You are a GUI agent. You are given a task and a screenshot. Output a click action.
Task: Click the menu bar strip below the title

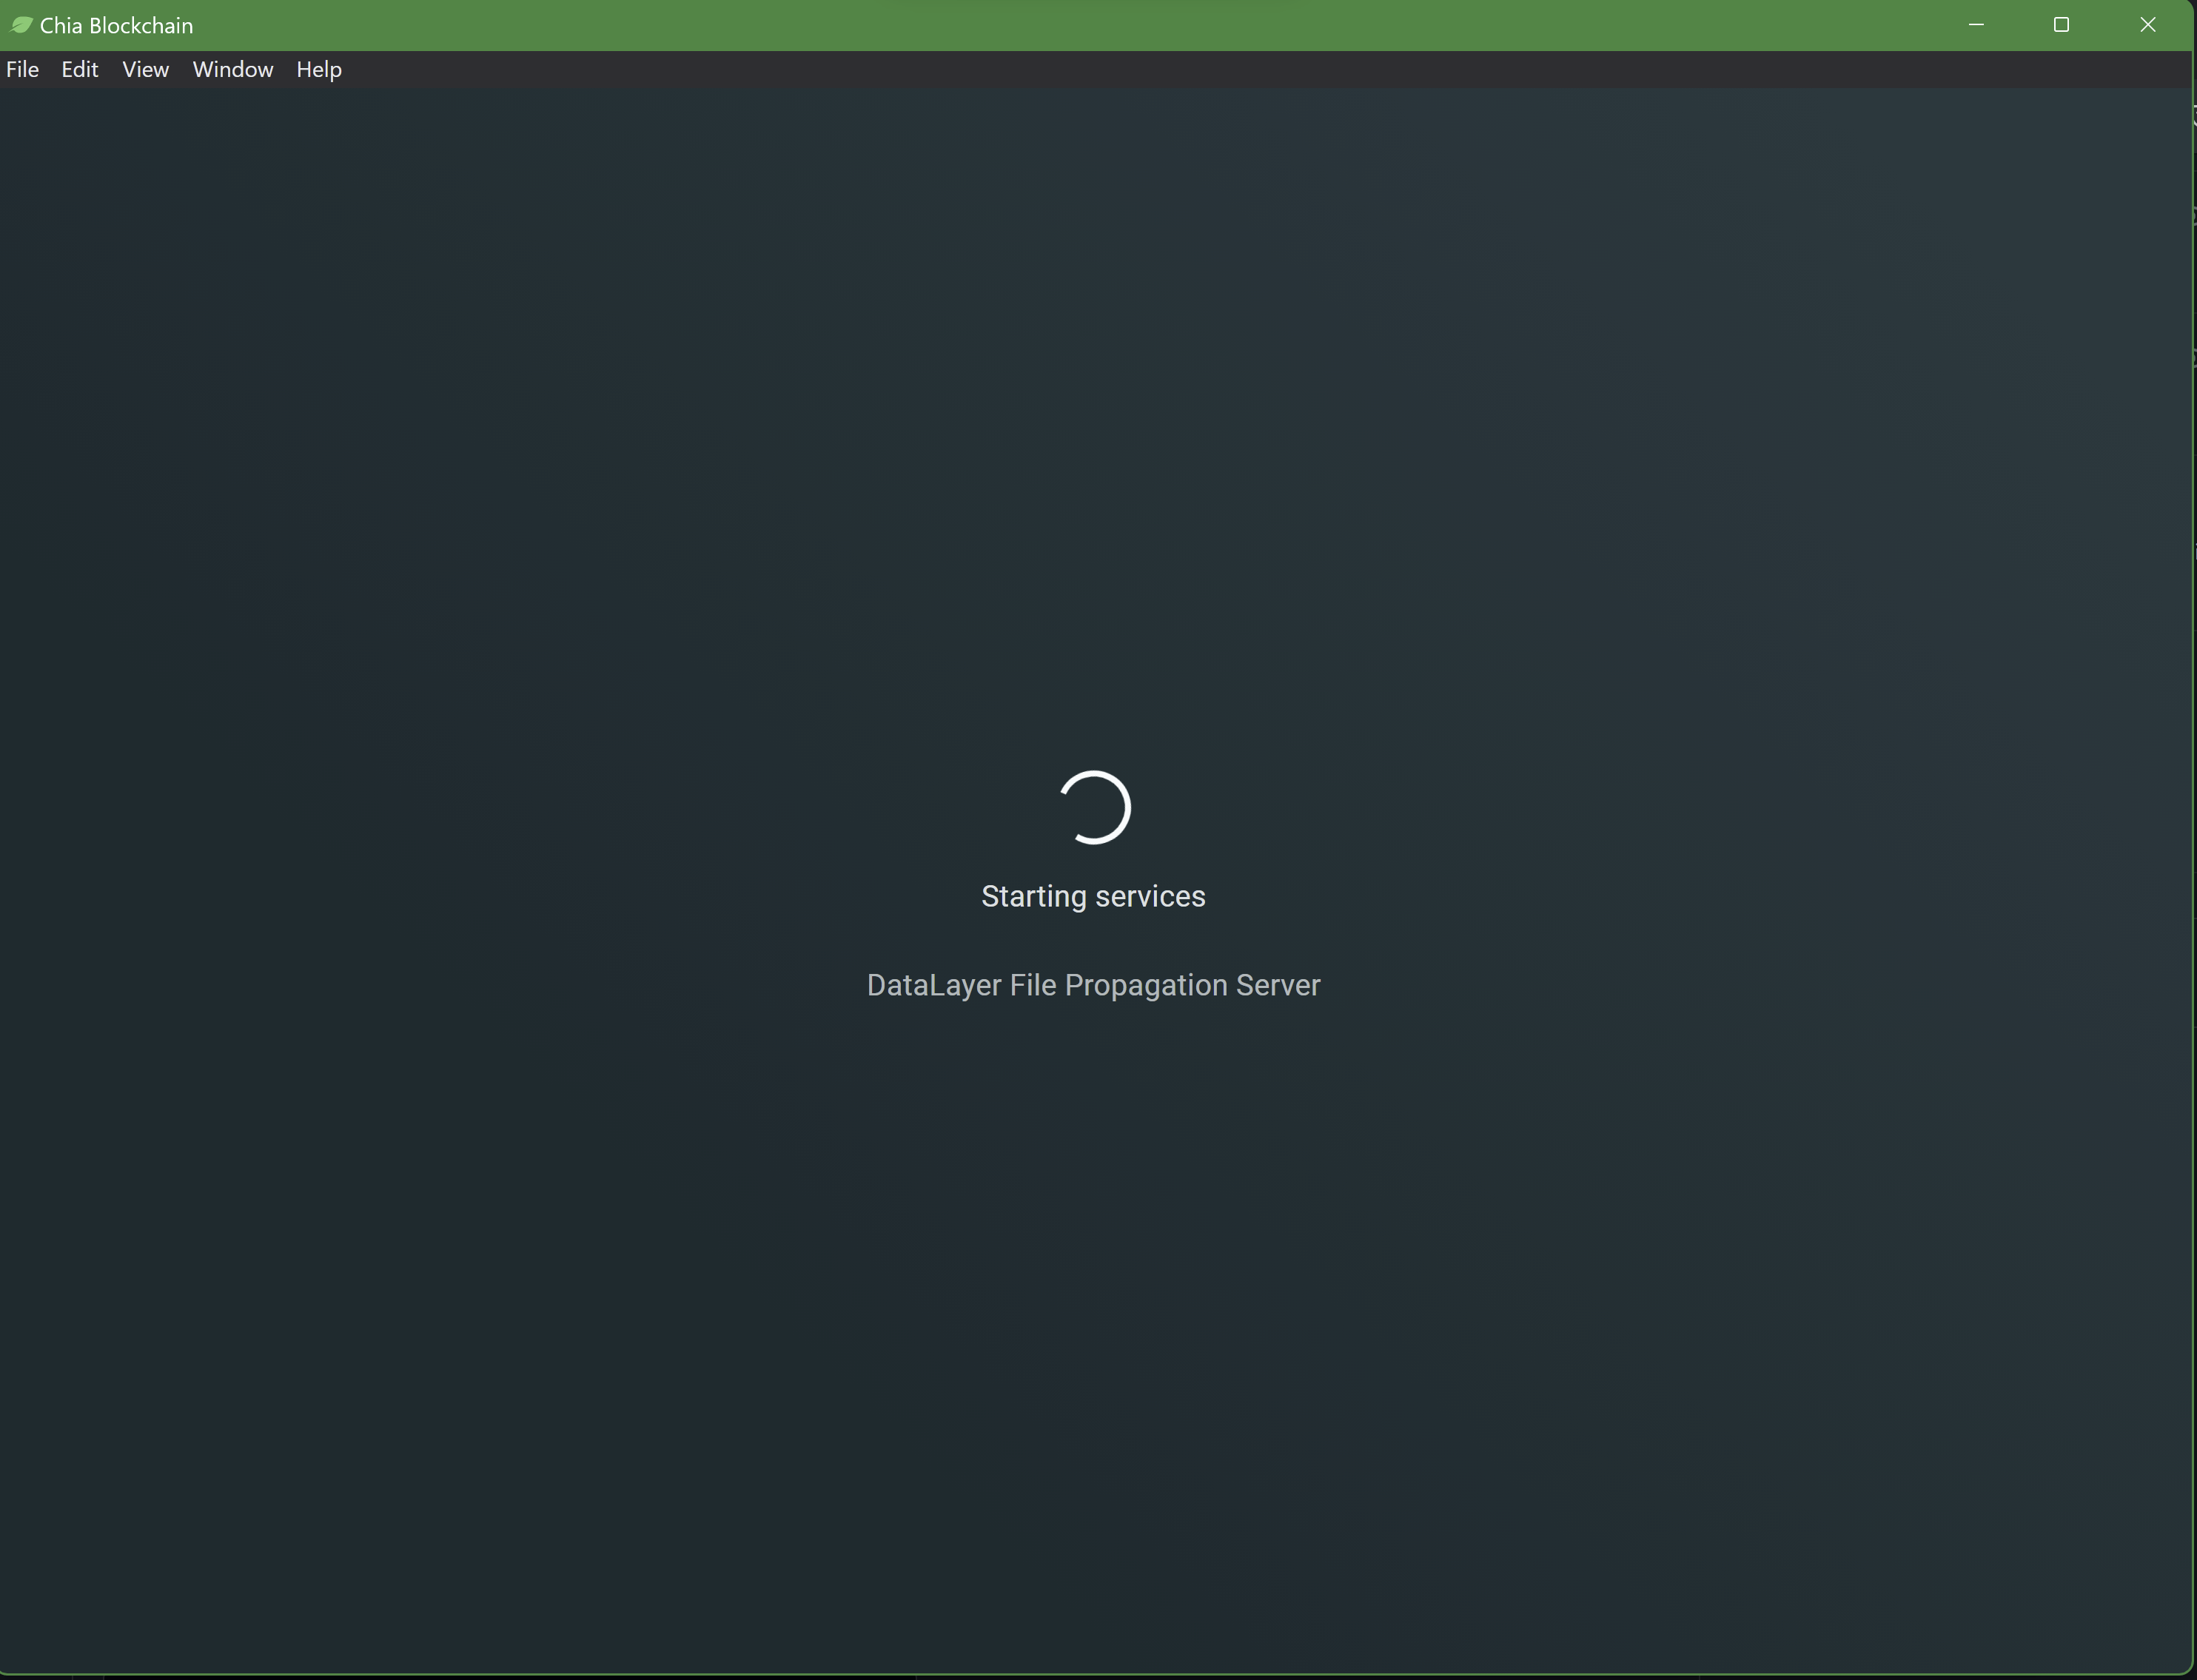point(700,69)
